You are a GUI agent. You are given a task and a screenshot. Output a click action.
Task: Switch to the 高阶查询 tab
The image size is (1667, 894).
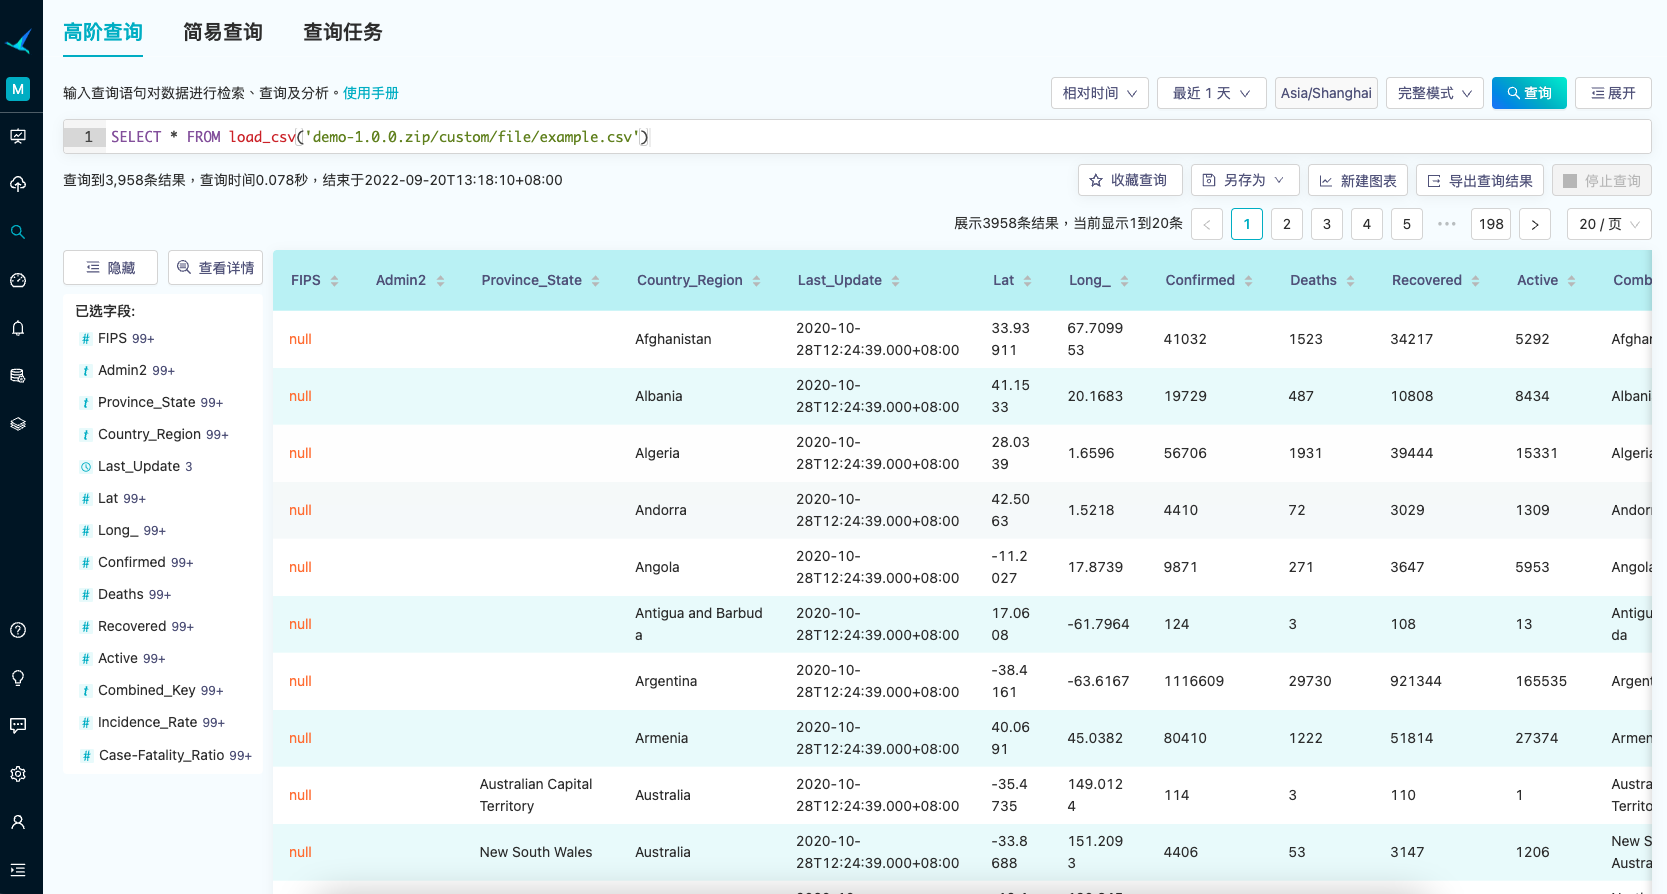tap(103, 32)
